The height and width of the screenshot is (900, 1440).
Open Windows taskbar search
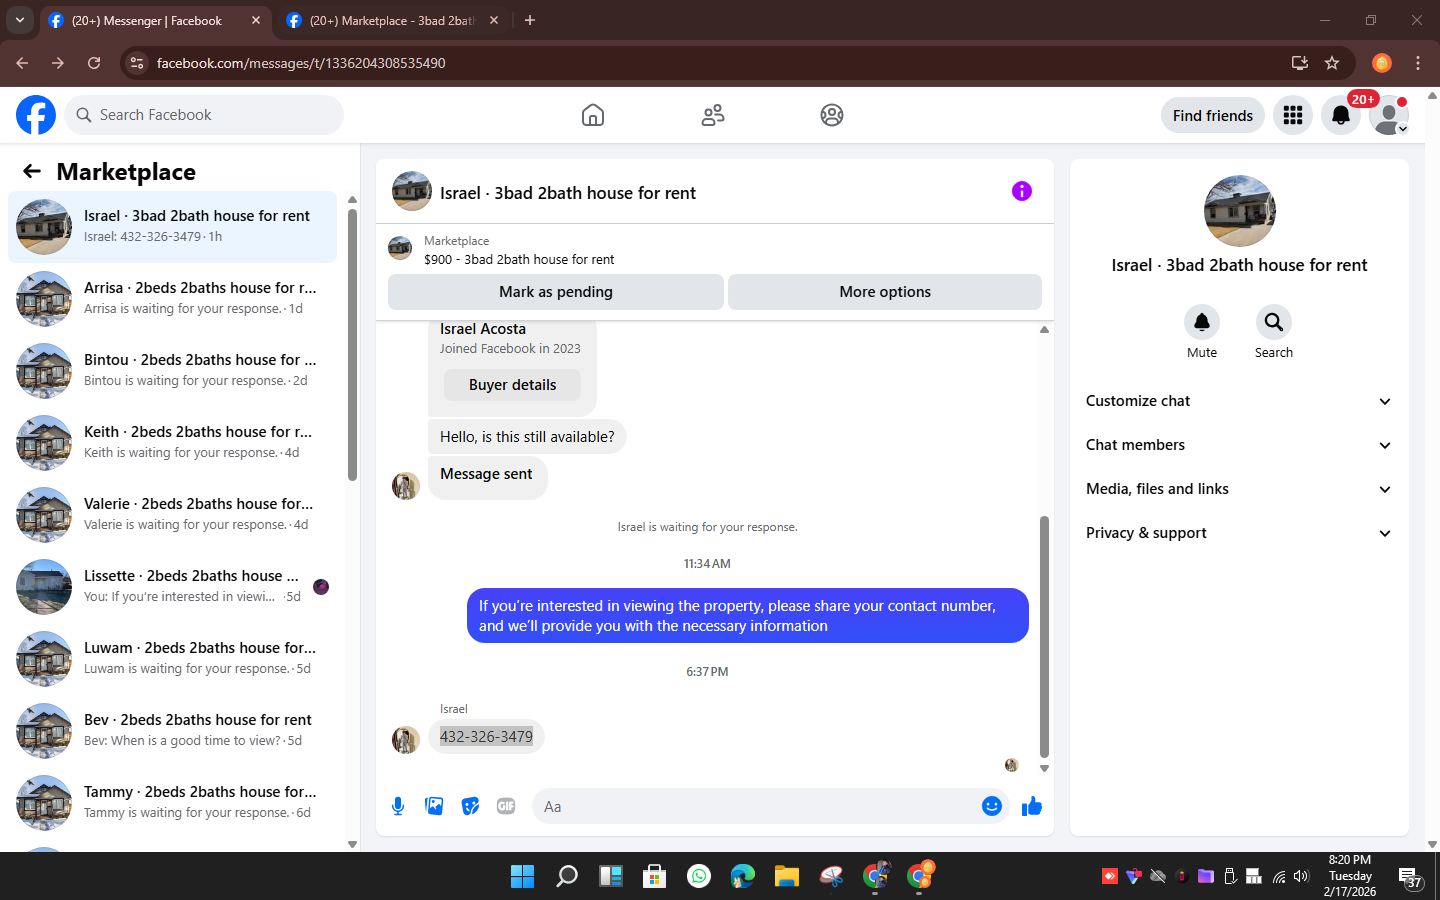coord(566,877)
